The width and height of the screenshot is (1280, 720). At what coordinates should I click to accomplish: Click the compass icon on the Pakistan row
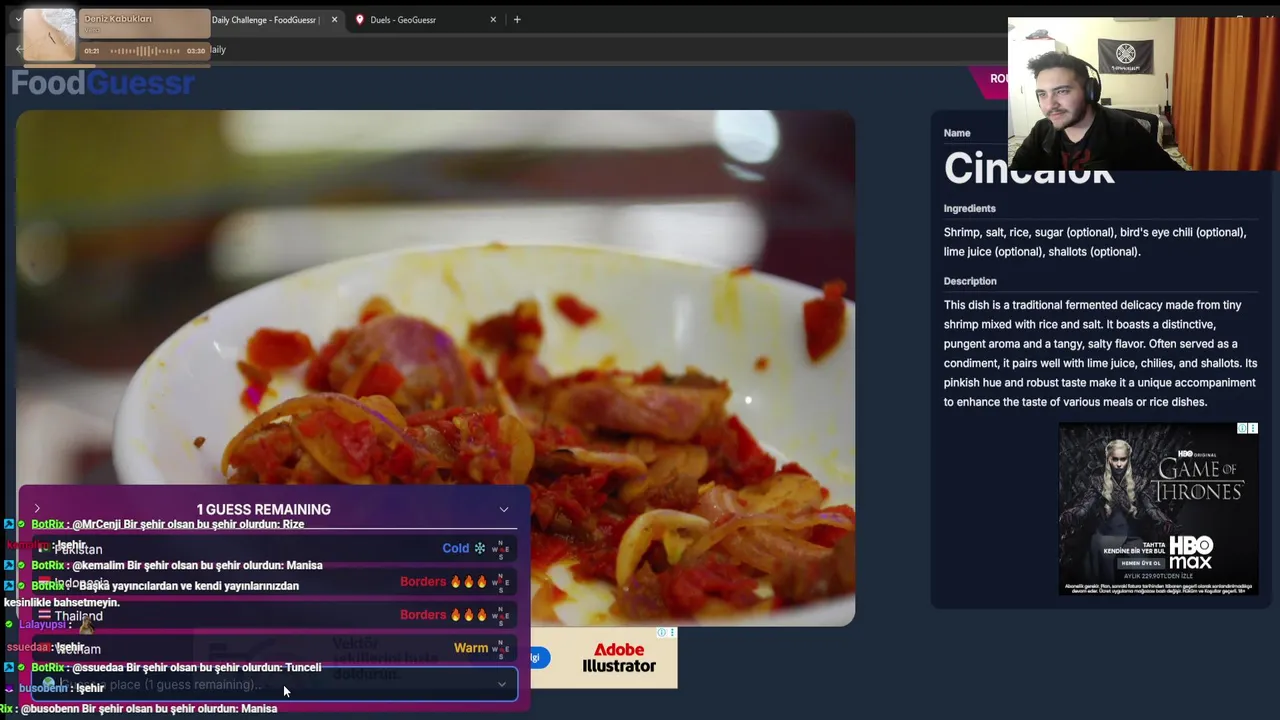pyautogui.click(x=501, y=549)
